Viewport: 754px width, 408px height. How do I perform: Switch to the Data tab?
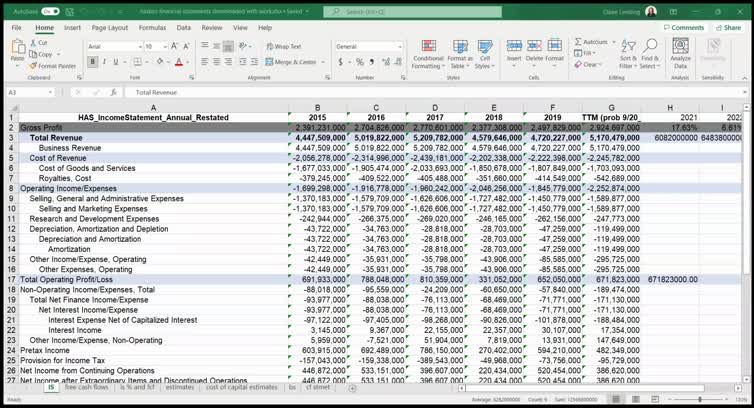[184, 28]
